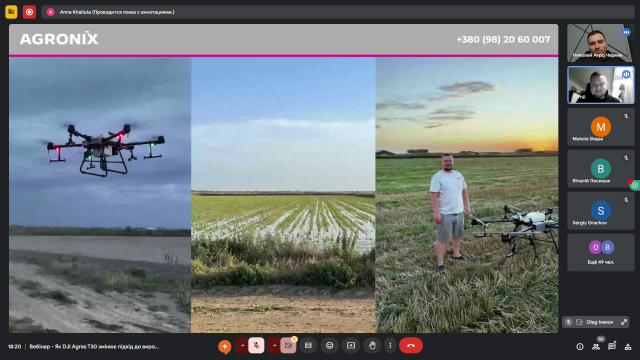Image resolution: width=640 pixels, height=360 pixels.
Task: Expand Oleg Ivanov self-view tile
Action: (624, 322)
